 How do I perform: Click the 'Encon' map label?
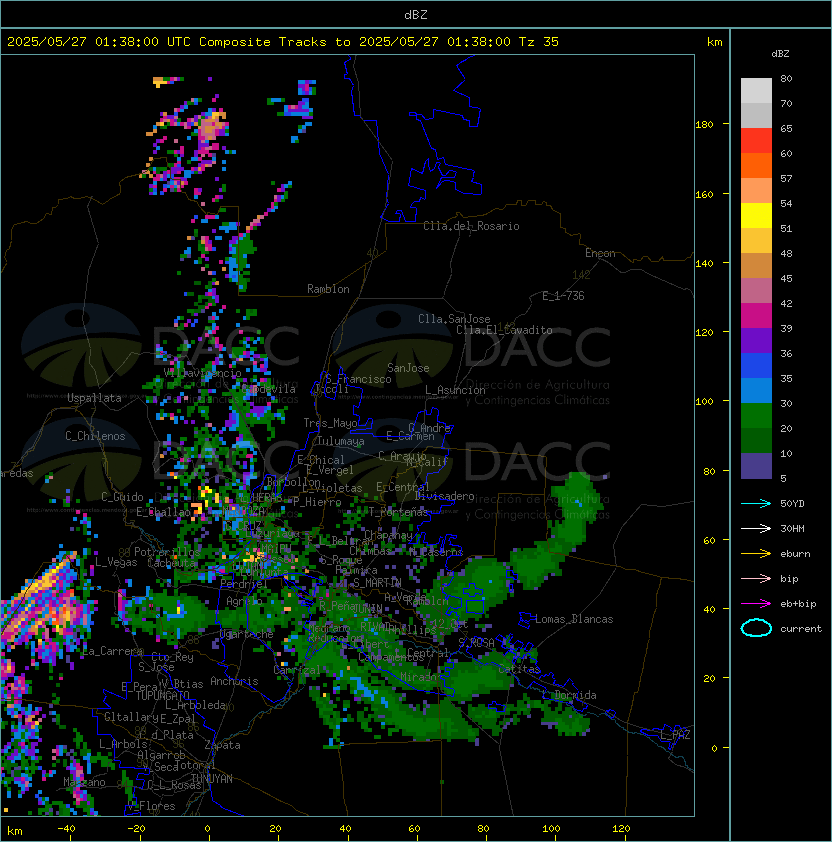point(600,253)
